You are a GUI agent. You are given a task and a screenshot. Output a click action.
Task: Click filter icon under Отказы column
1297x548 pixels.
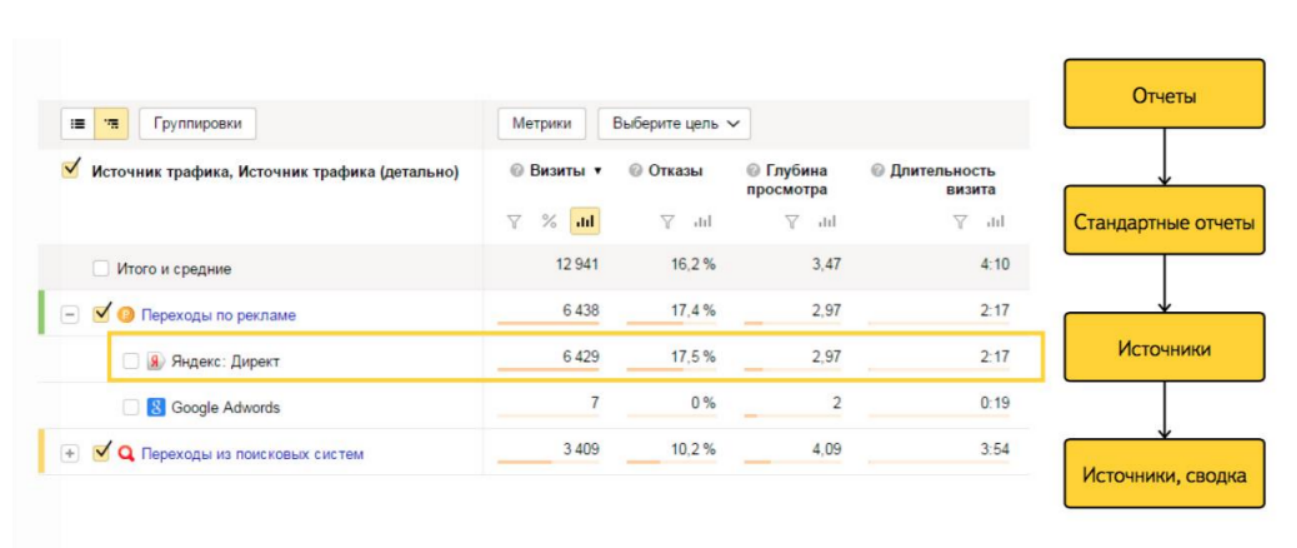(x=667, y=222)
